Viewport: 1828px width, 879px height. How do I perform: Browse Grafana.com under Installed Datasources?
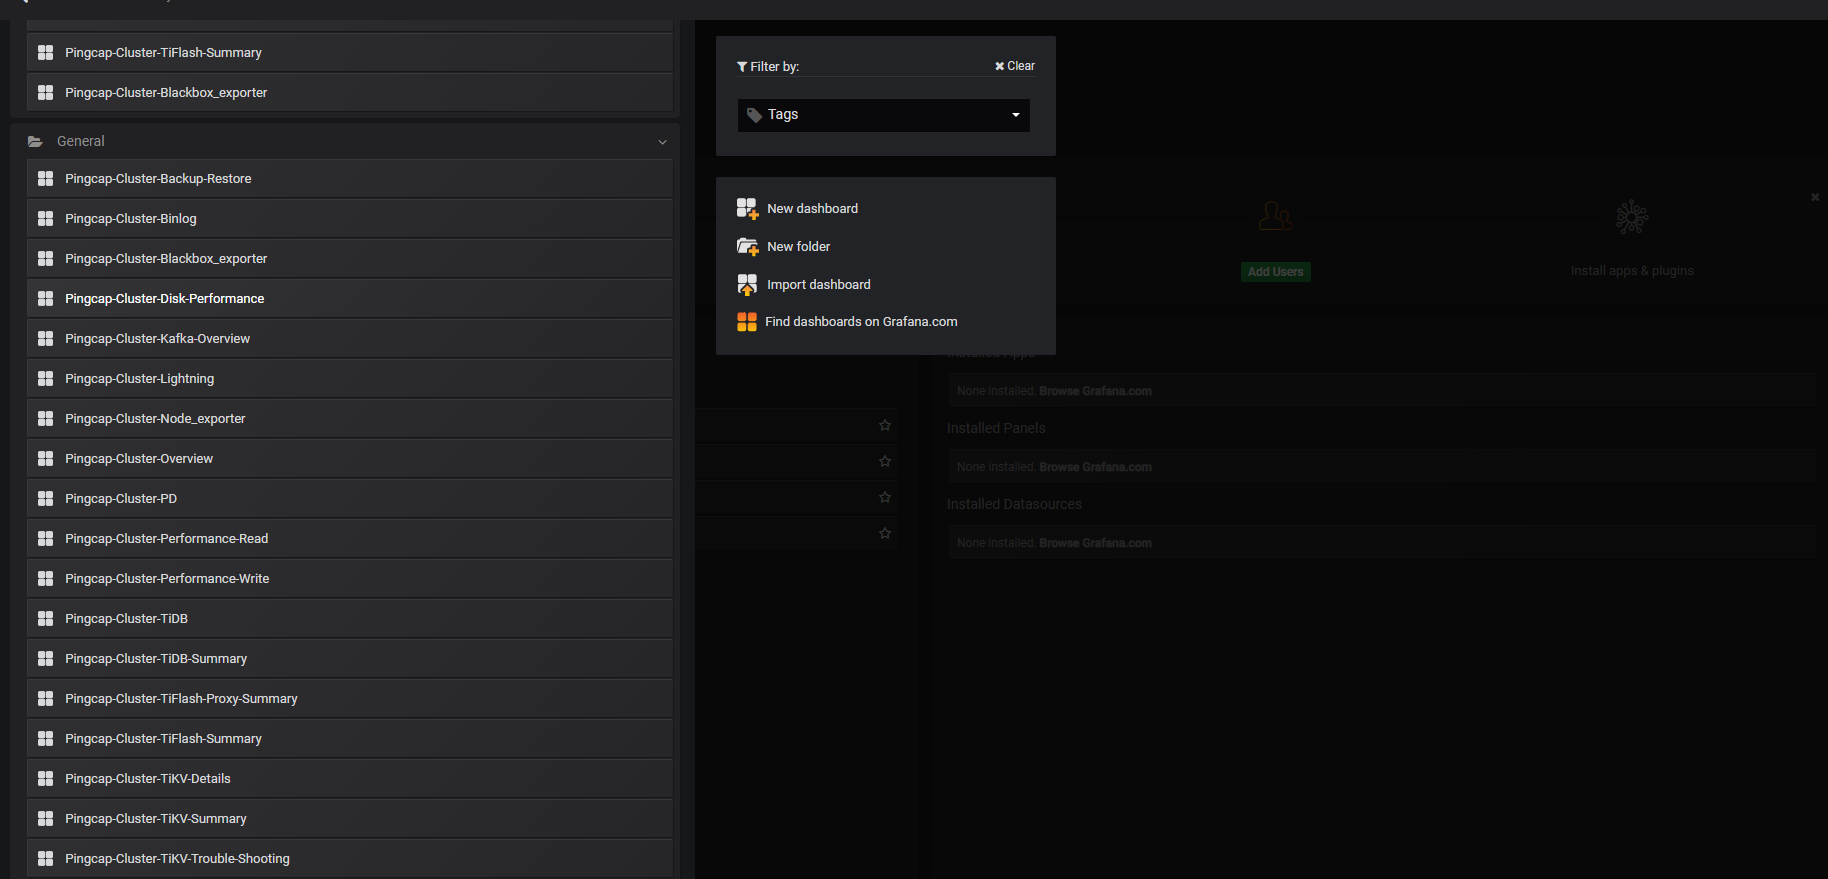pos(1095,543)
